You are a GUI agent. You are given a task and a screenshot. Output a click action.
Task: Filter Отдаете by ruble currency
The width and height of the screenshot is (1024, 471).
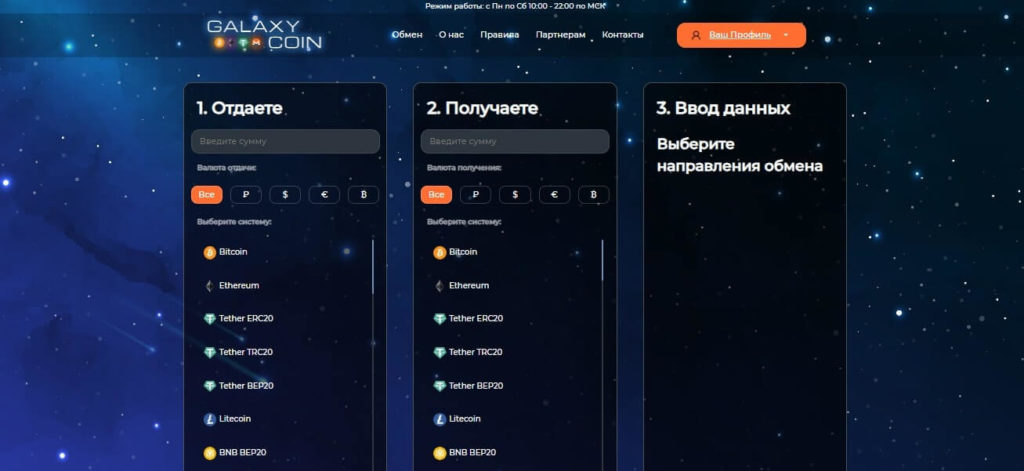point(246,195)
